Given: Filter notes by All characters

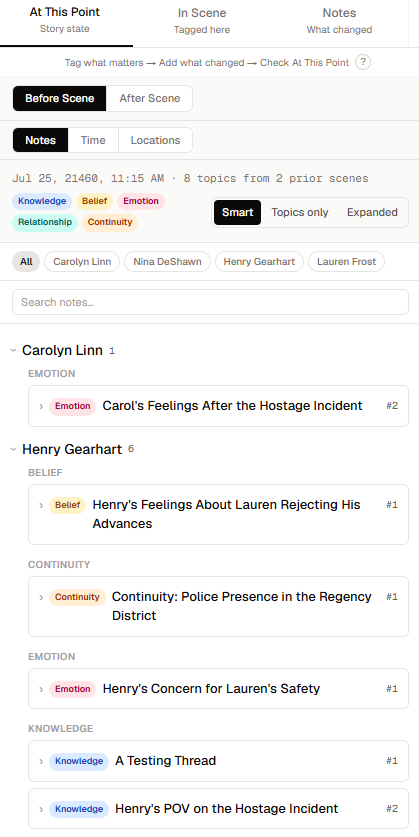Looking at the screenshot, I should pos(26,262).
